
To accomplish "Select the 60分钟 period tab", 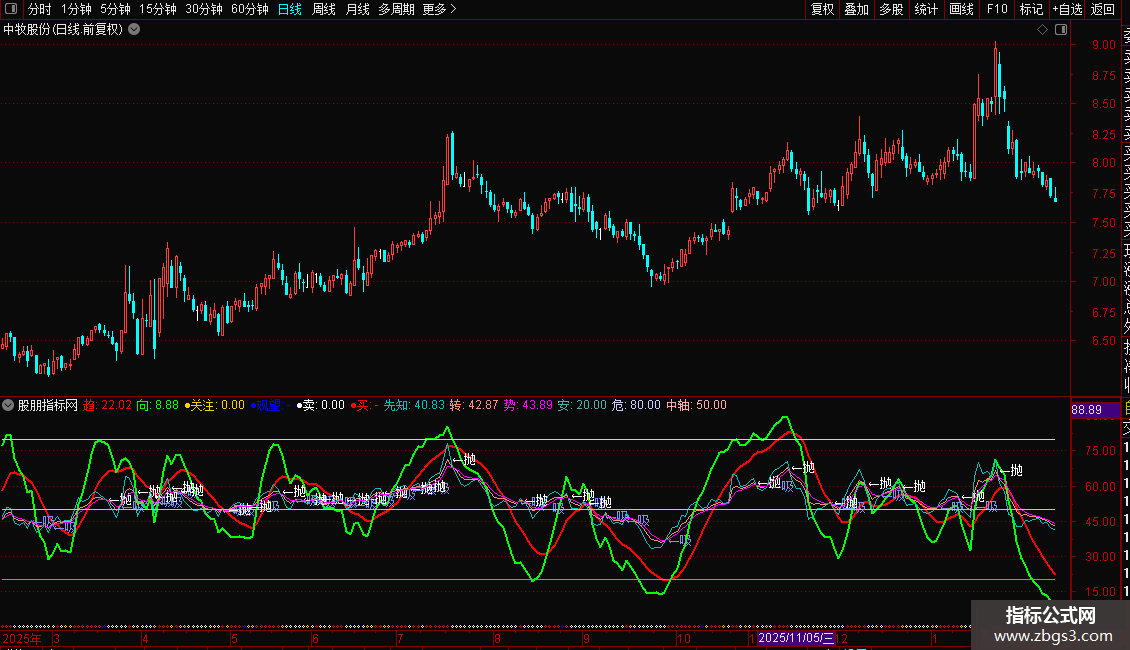I will click(x=249, y=9).
